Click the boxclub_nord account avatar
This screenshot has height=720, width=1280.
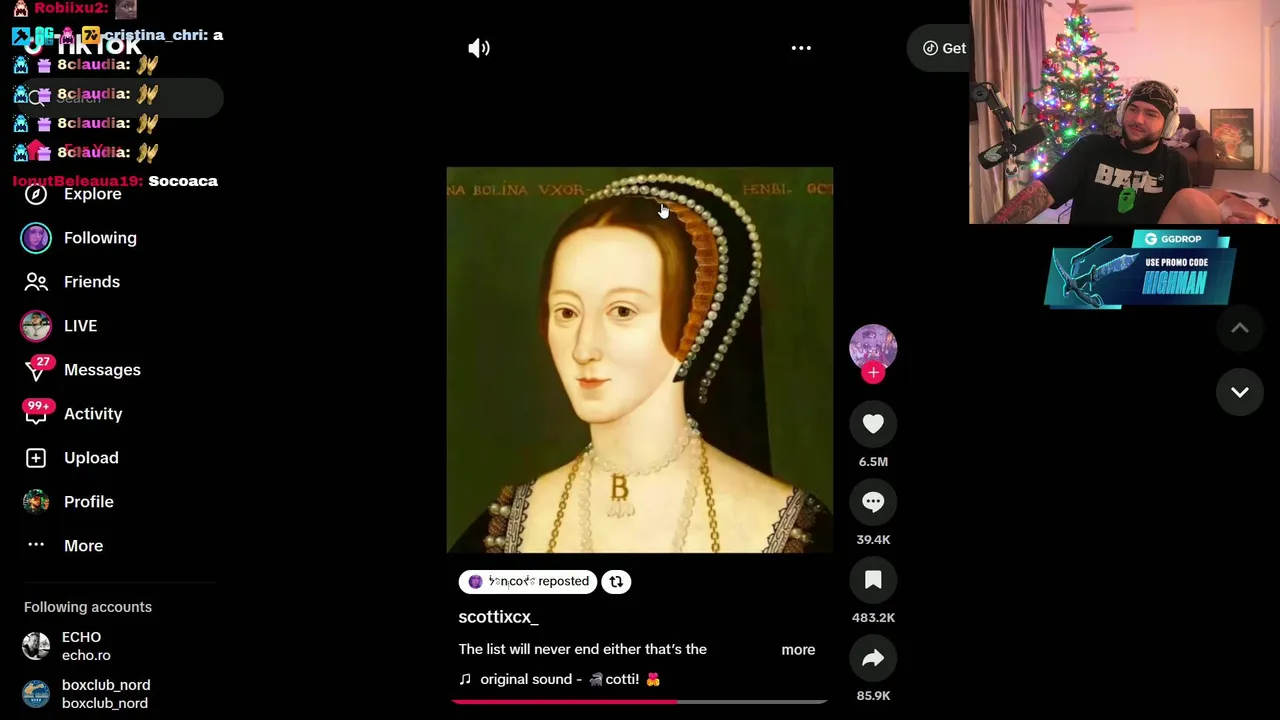click(36, 694)
